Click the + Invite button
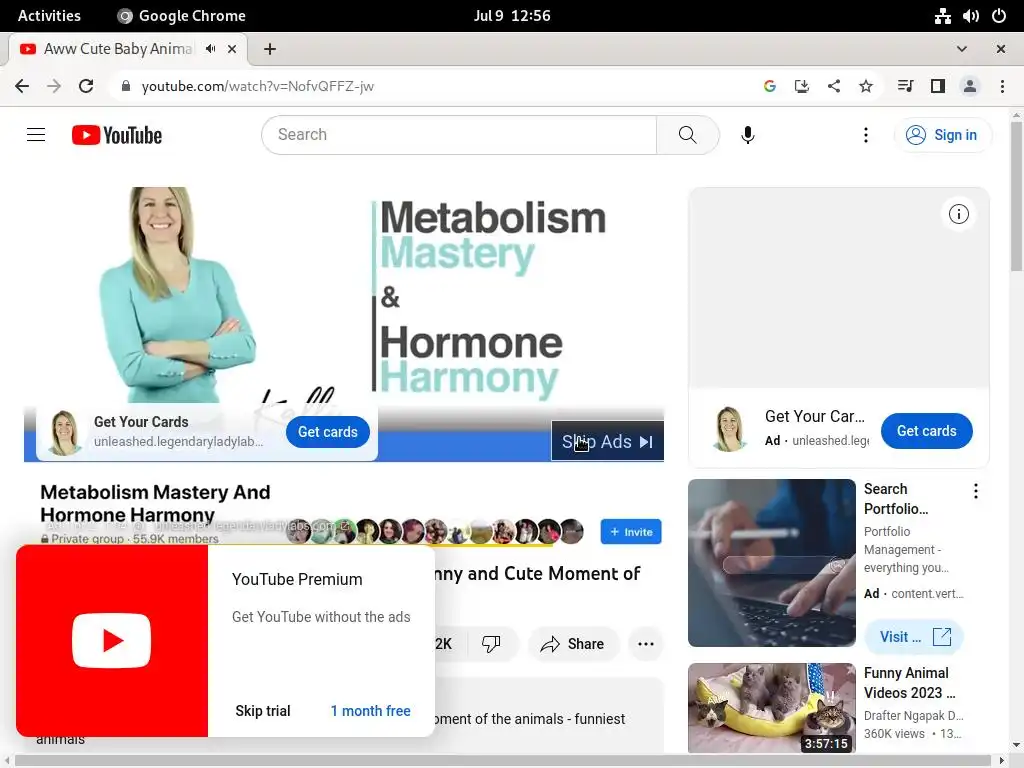The image size is (1024, 768). point(631,532)
